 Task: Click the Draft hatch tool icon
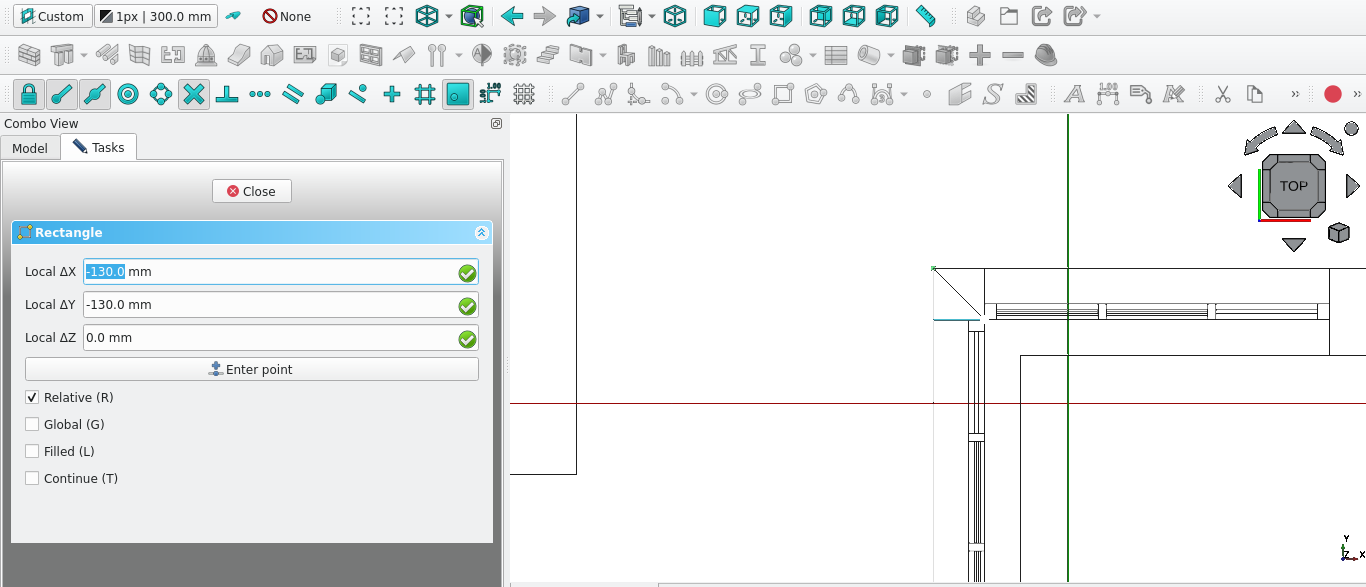click(1025, 94)
